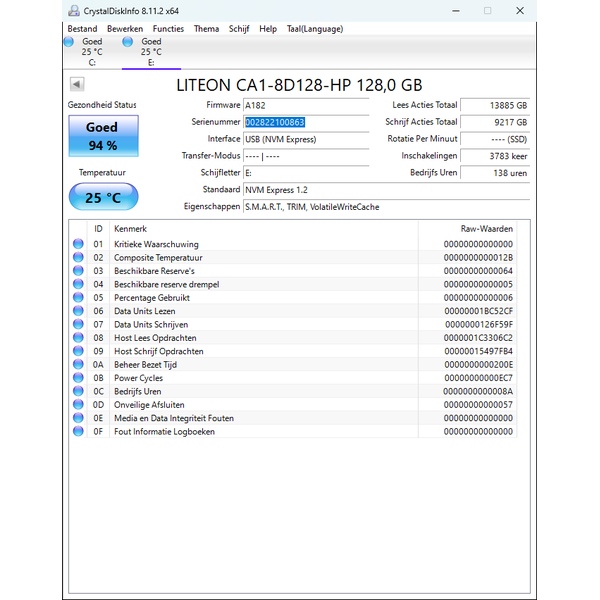
Task: Click status orb for Beheer Bezet Tijd
Action: click(x=78, y=364)
